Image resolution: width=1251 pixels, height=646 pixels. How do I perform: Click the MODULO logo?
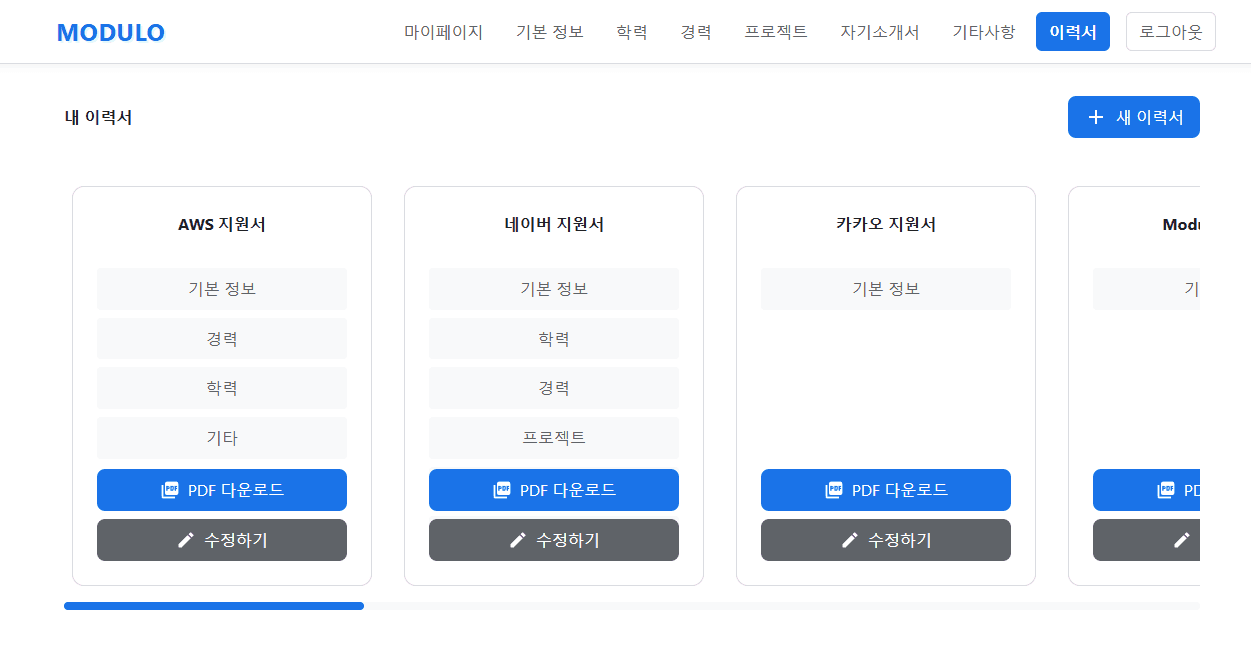111,32
